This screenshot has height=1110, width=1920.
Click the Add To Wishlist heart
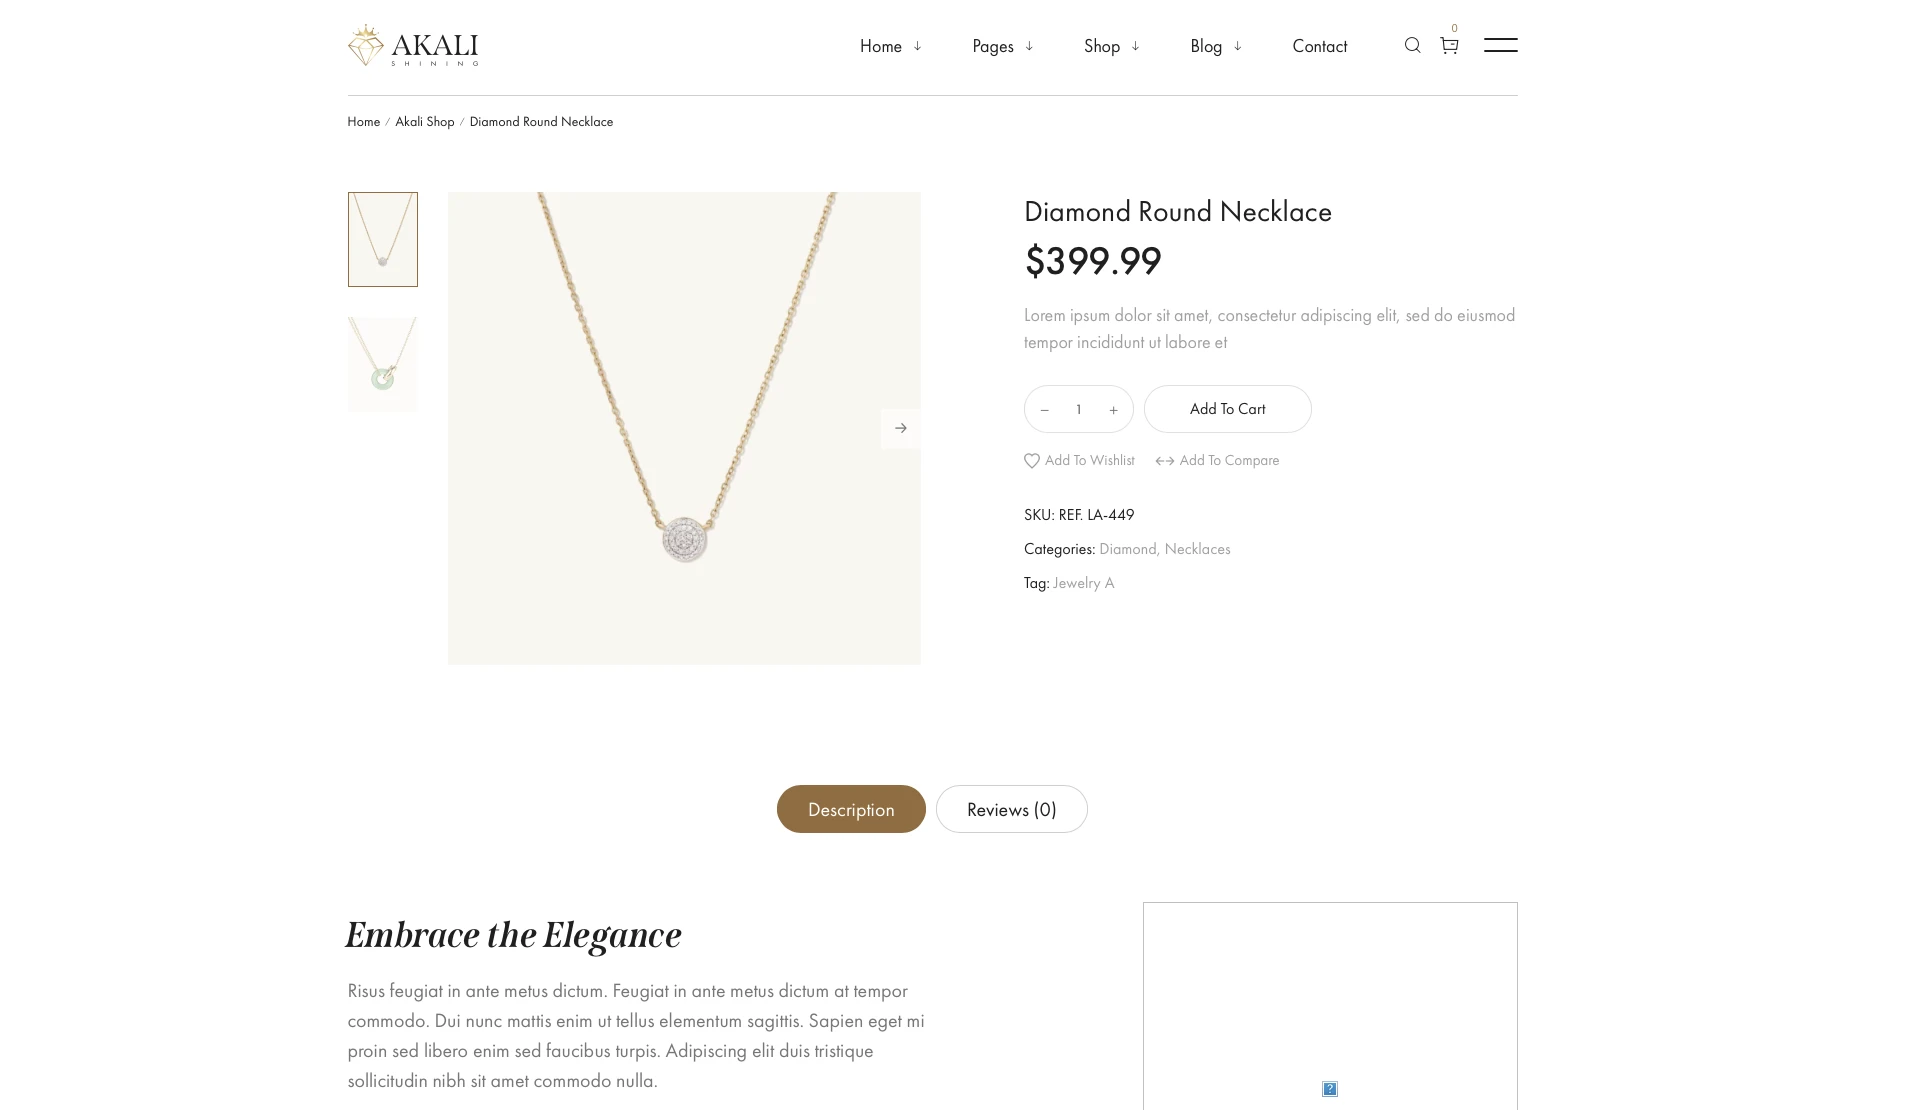tap(1032, 461)
